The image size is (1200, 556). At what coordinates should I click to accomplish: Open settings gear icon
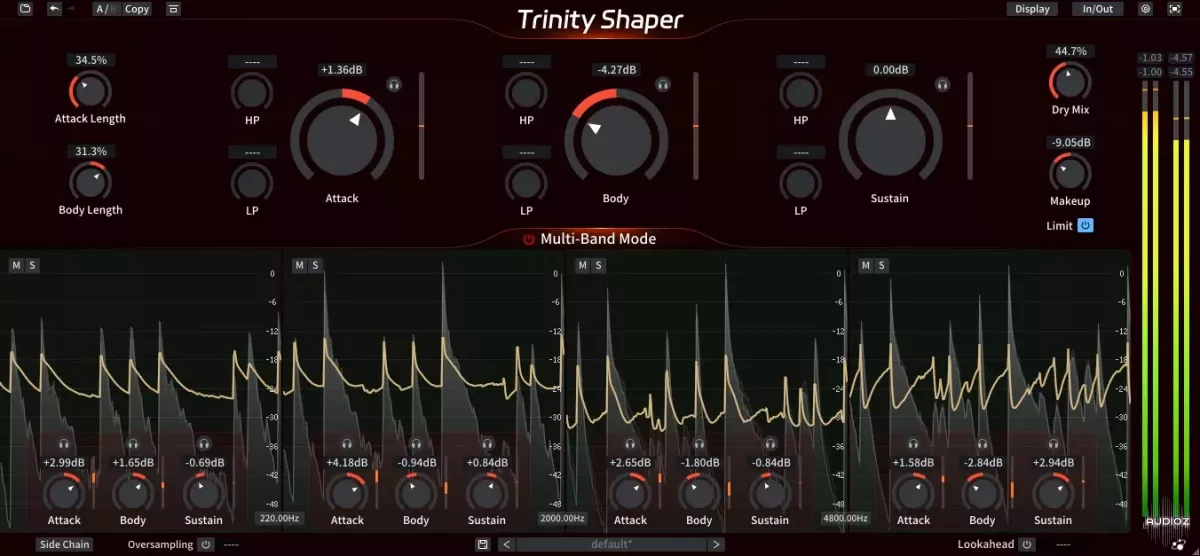coord(1146,9)
